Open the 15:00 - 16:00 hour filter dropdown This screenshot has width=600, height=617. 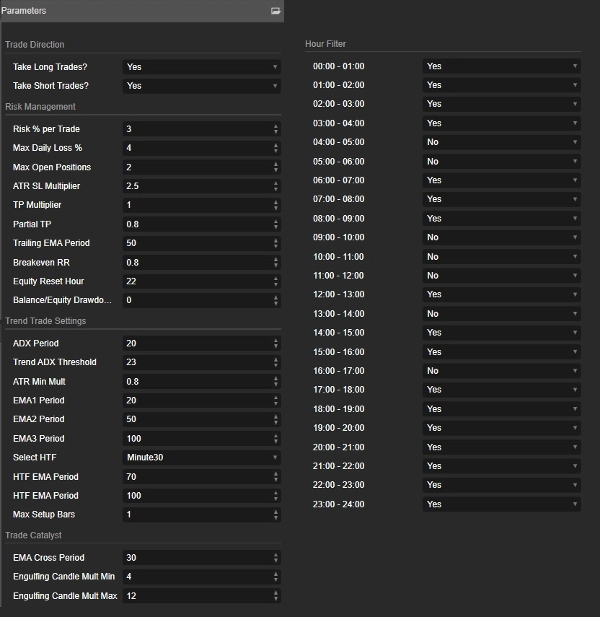pyautogui.click(x=502, y=352)
